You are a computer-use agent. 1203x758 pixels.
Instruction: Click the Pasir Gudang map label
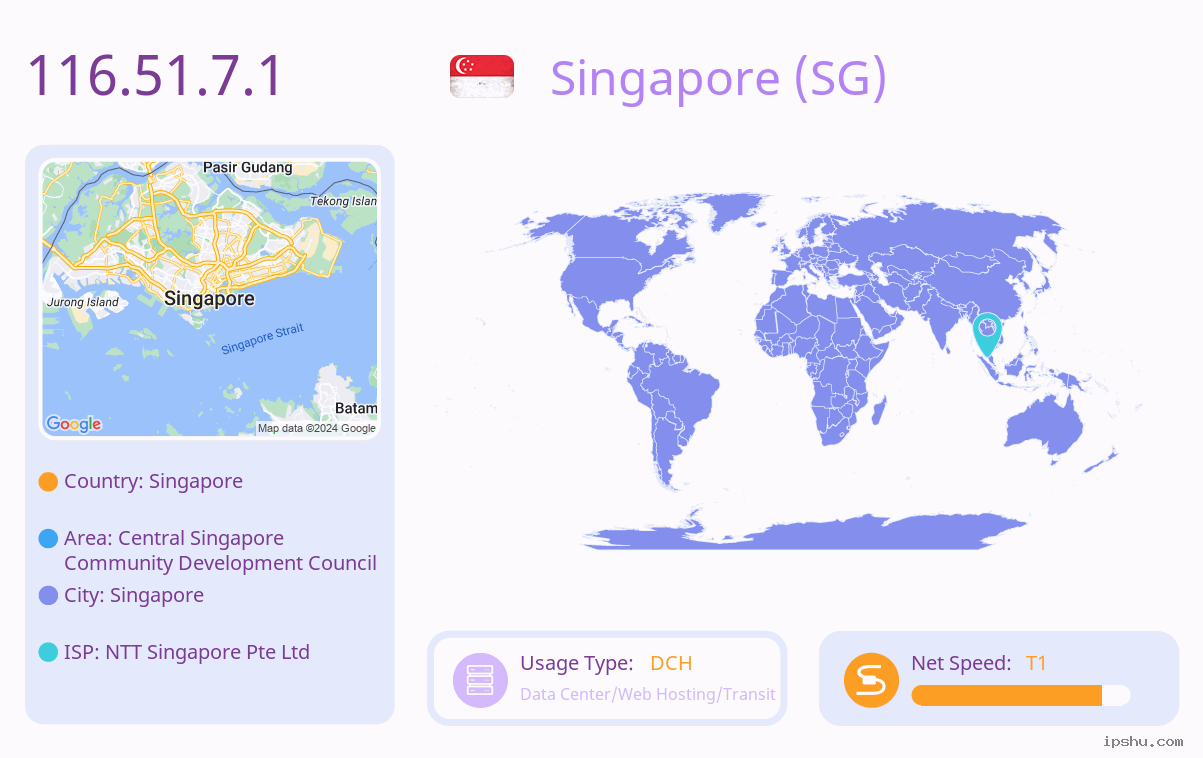tap(248, 168)
